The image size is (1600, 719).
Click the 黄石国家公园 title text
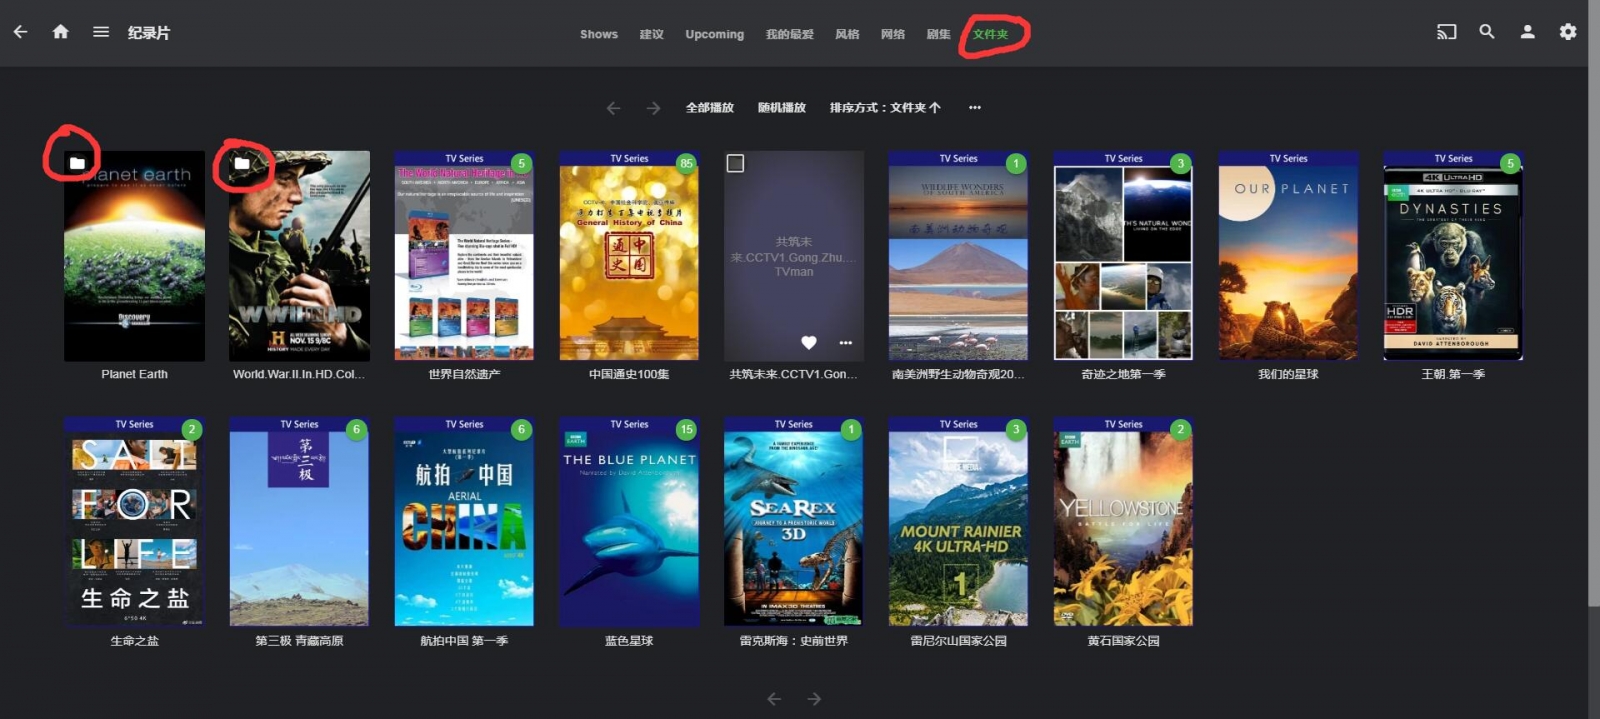[1123, 641]
